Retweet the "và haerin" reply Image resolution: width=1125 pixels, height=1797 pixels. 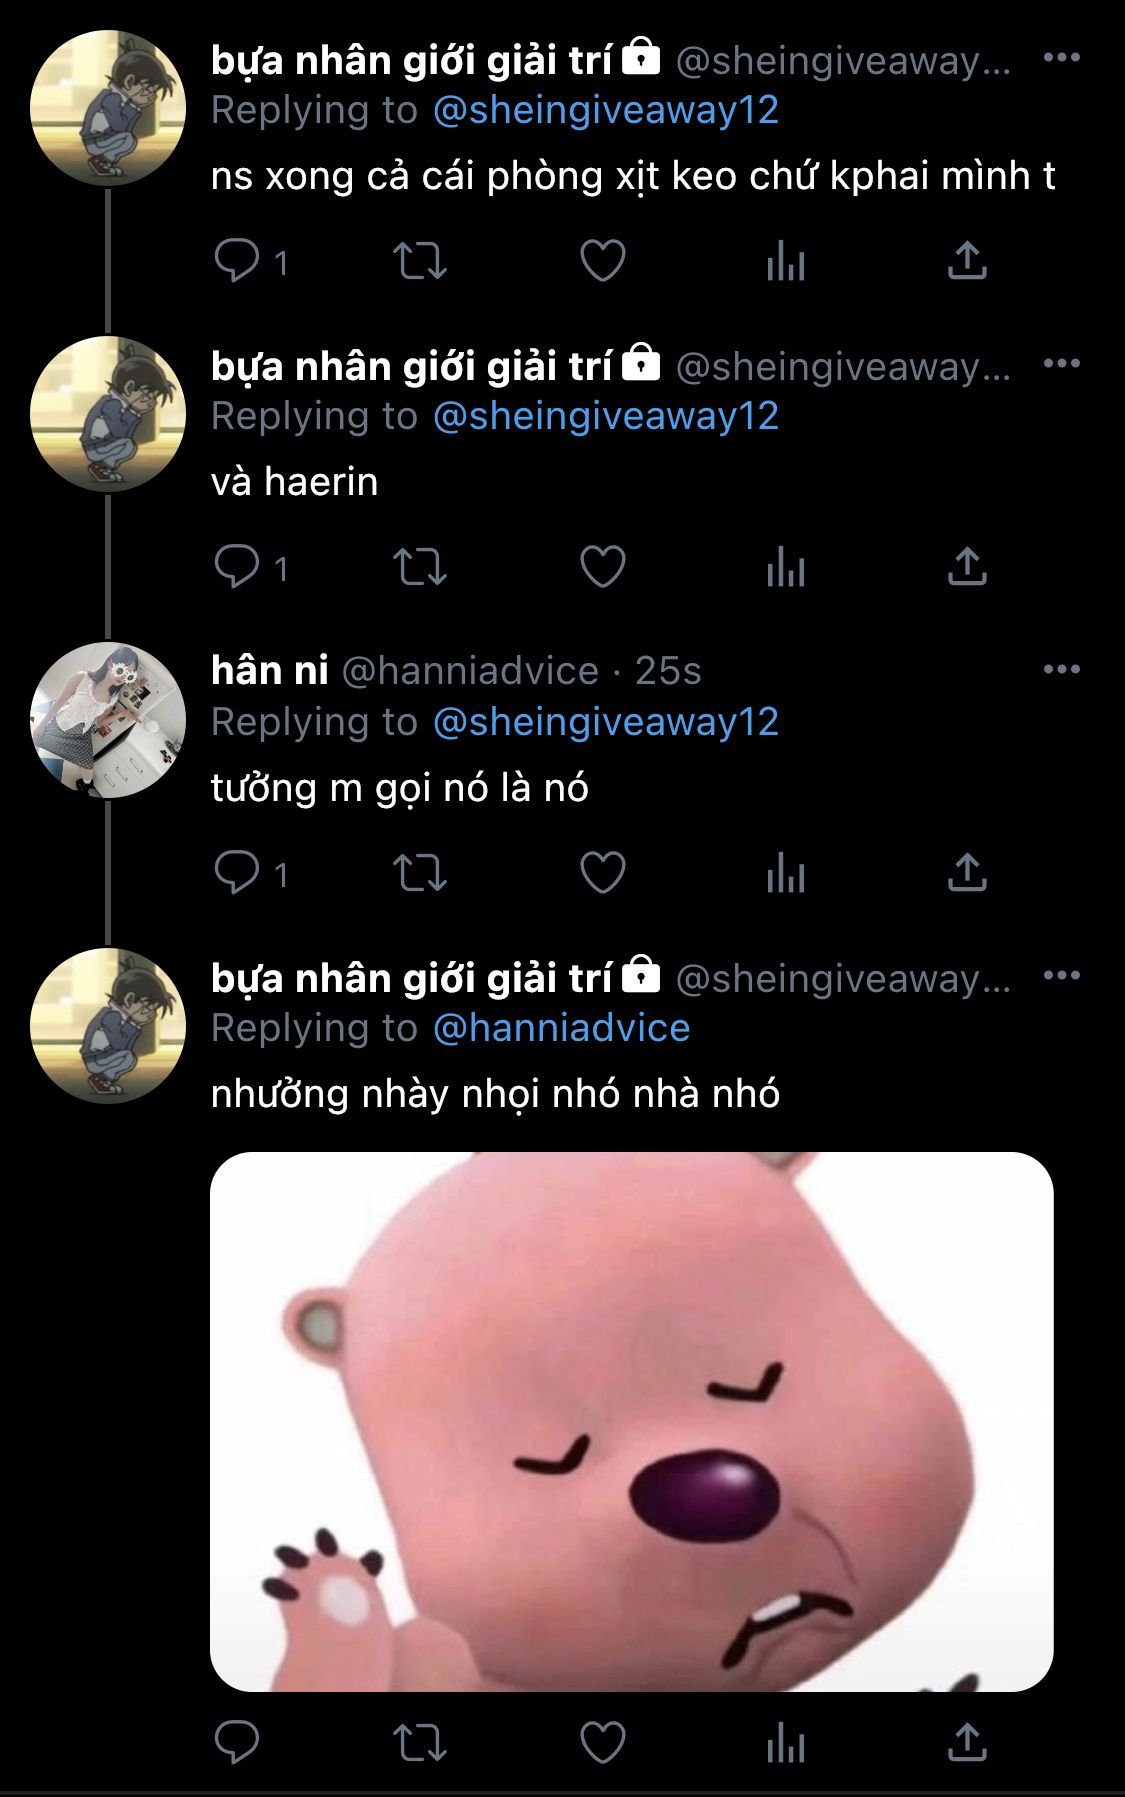point(419,567)
